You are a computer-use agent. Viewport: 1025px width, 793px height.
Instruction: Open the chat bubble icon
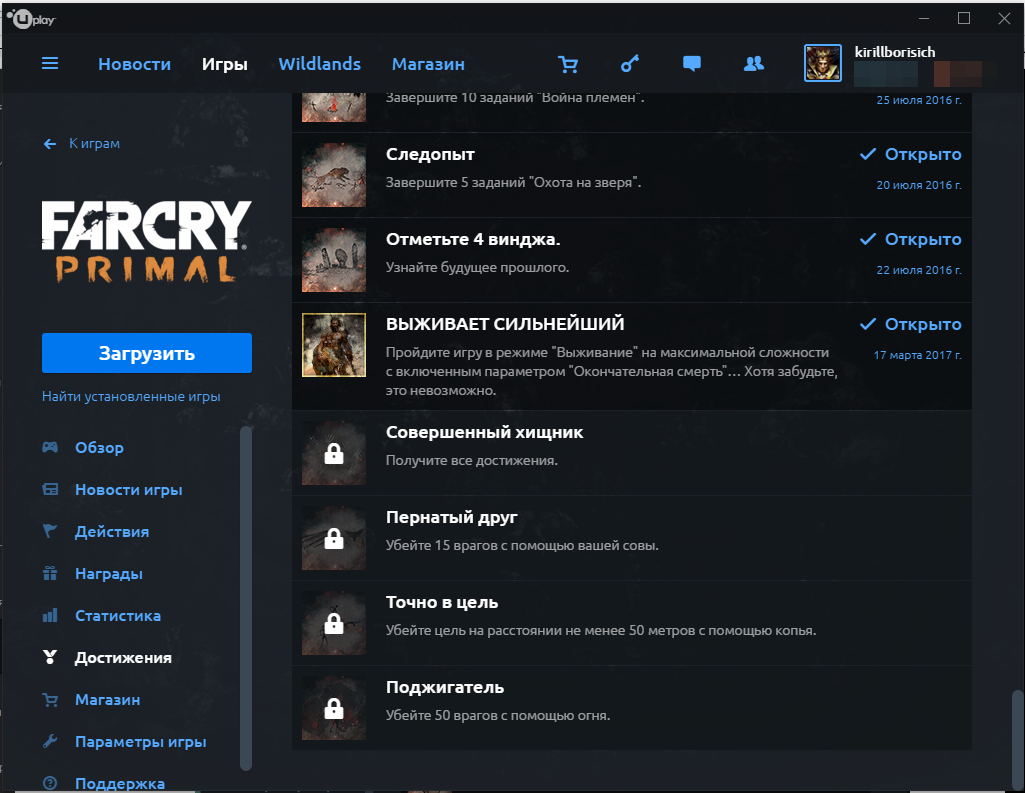click(692, 63)
